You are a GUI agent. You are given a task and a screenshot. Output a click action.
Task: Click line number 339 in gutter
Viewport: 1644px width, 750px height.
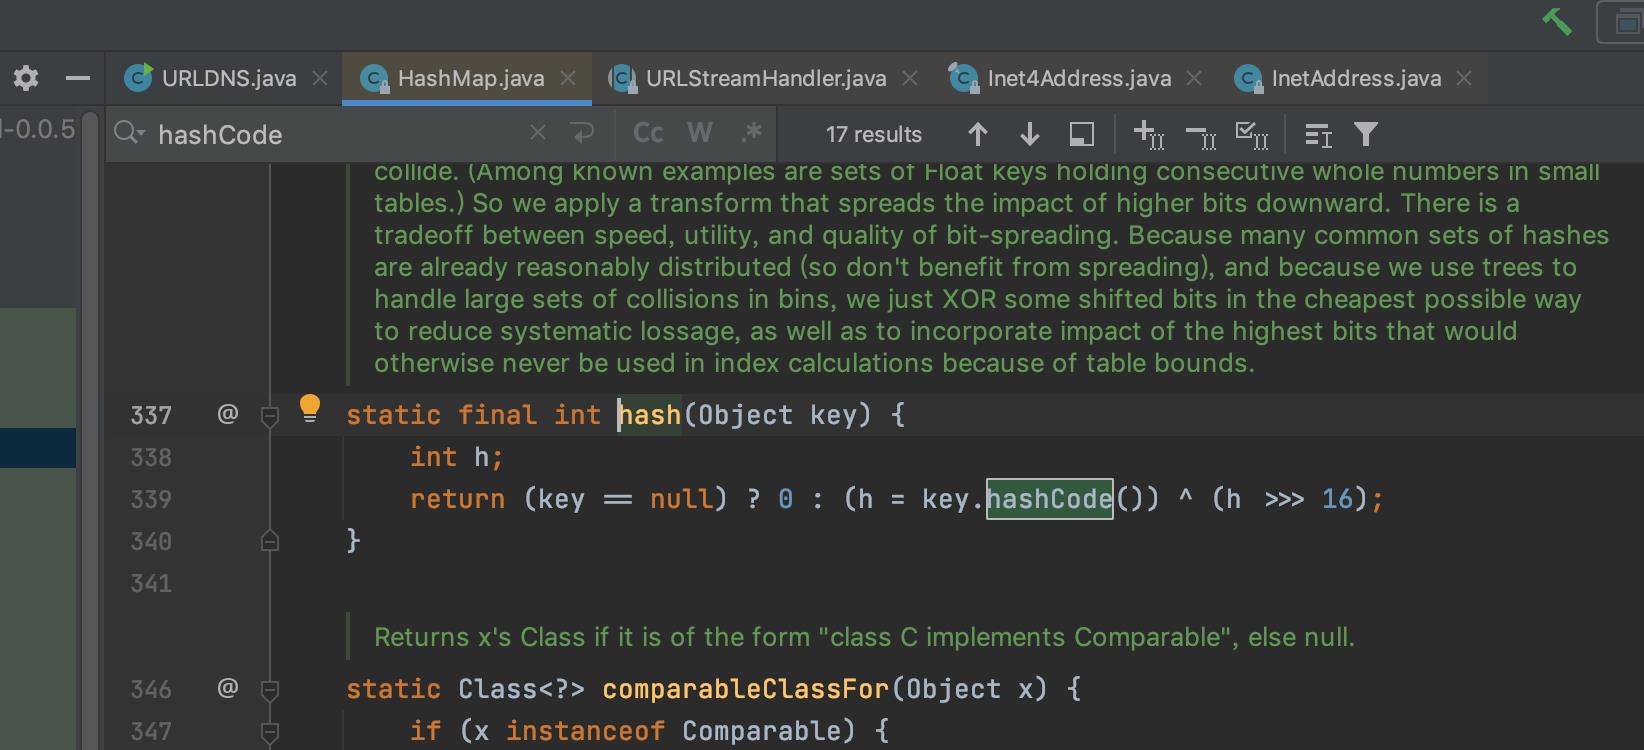click(151, 499)
